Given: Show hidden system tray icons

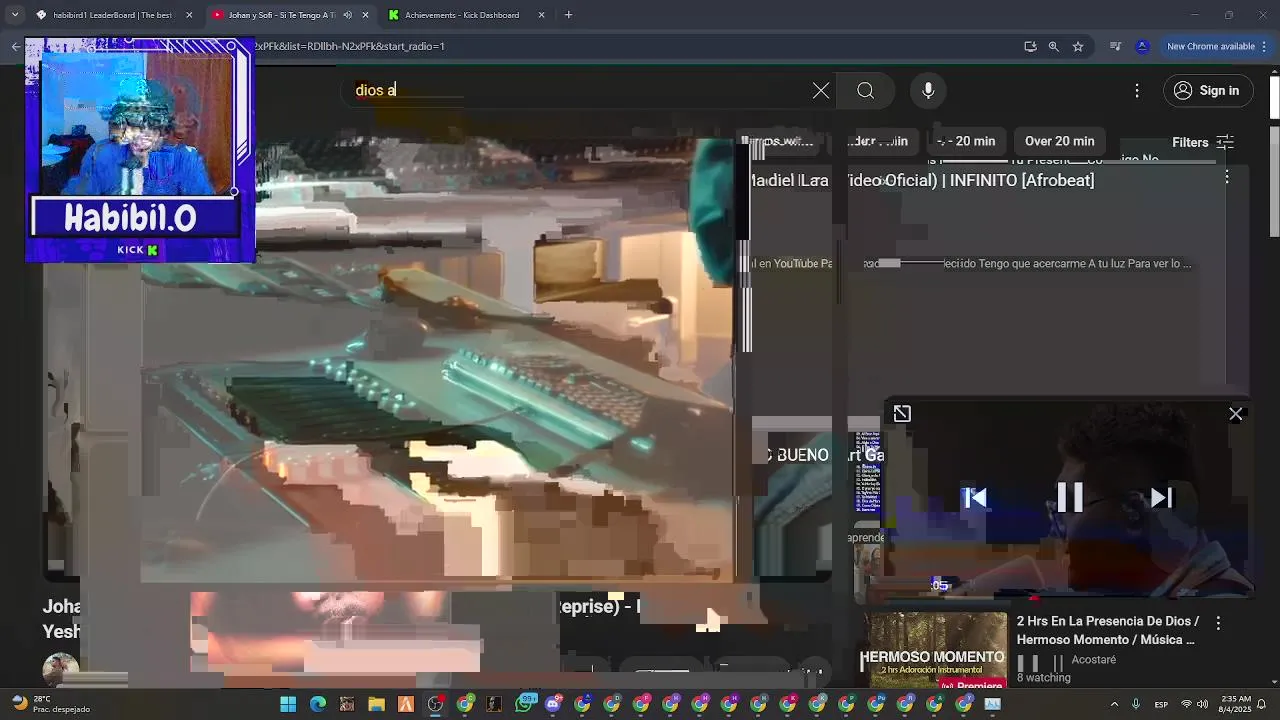Looking at the screenshot, I should coord(1114,704).
